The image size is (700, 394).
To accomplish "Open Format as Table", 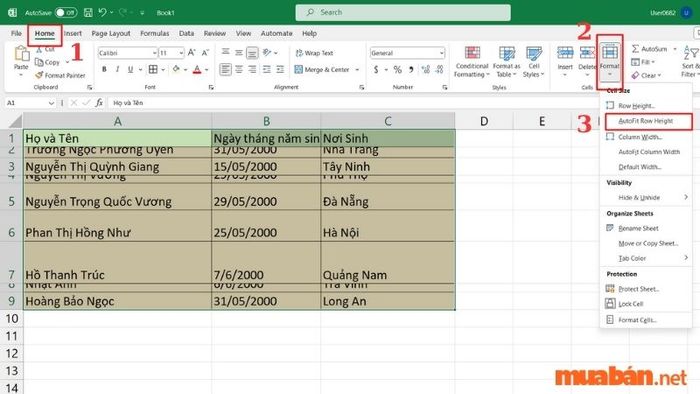I will point(506,62).
